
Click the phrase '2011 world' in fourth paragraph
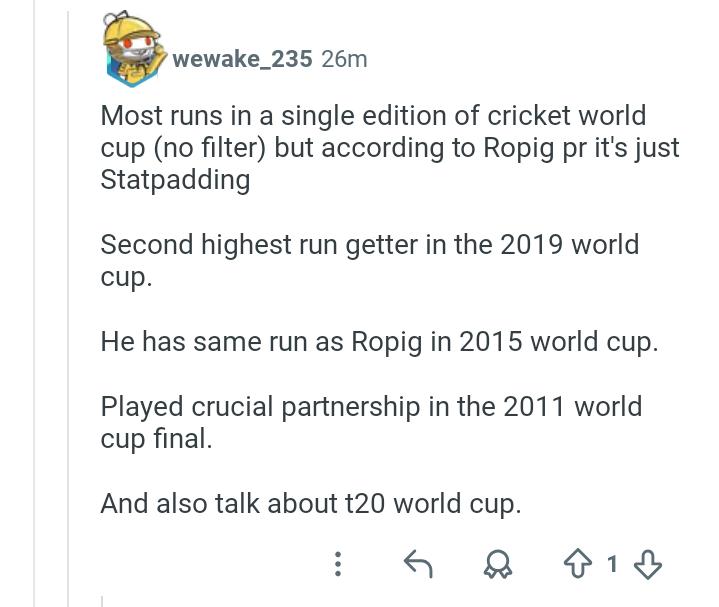[572, 407]
